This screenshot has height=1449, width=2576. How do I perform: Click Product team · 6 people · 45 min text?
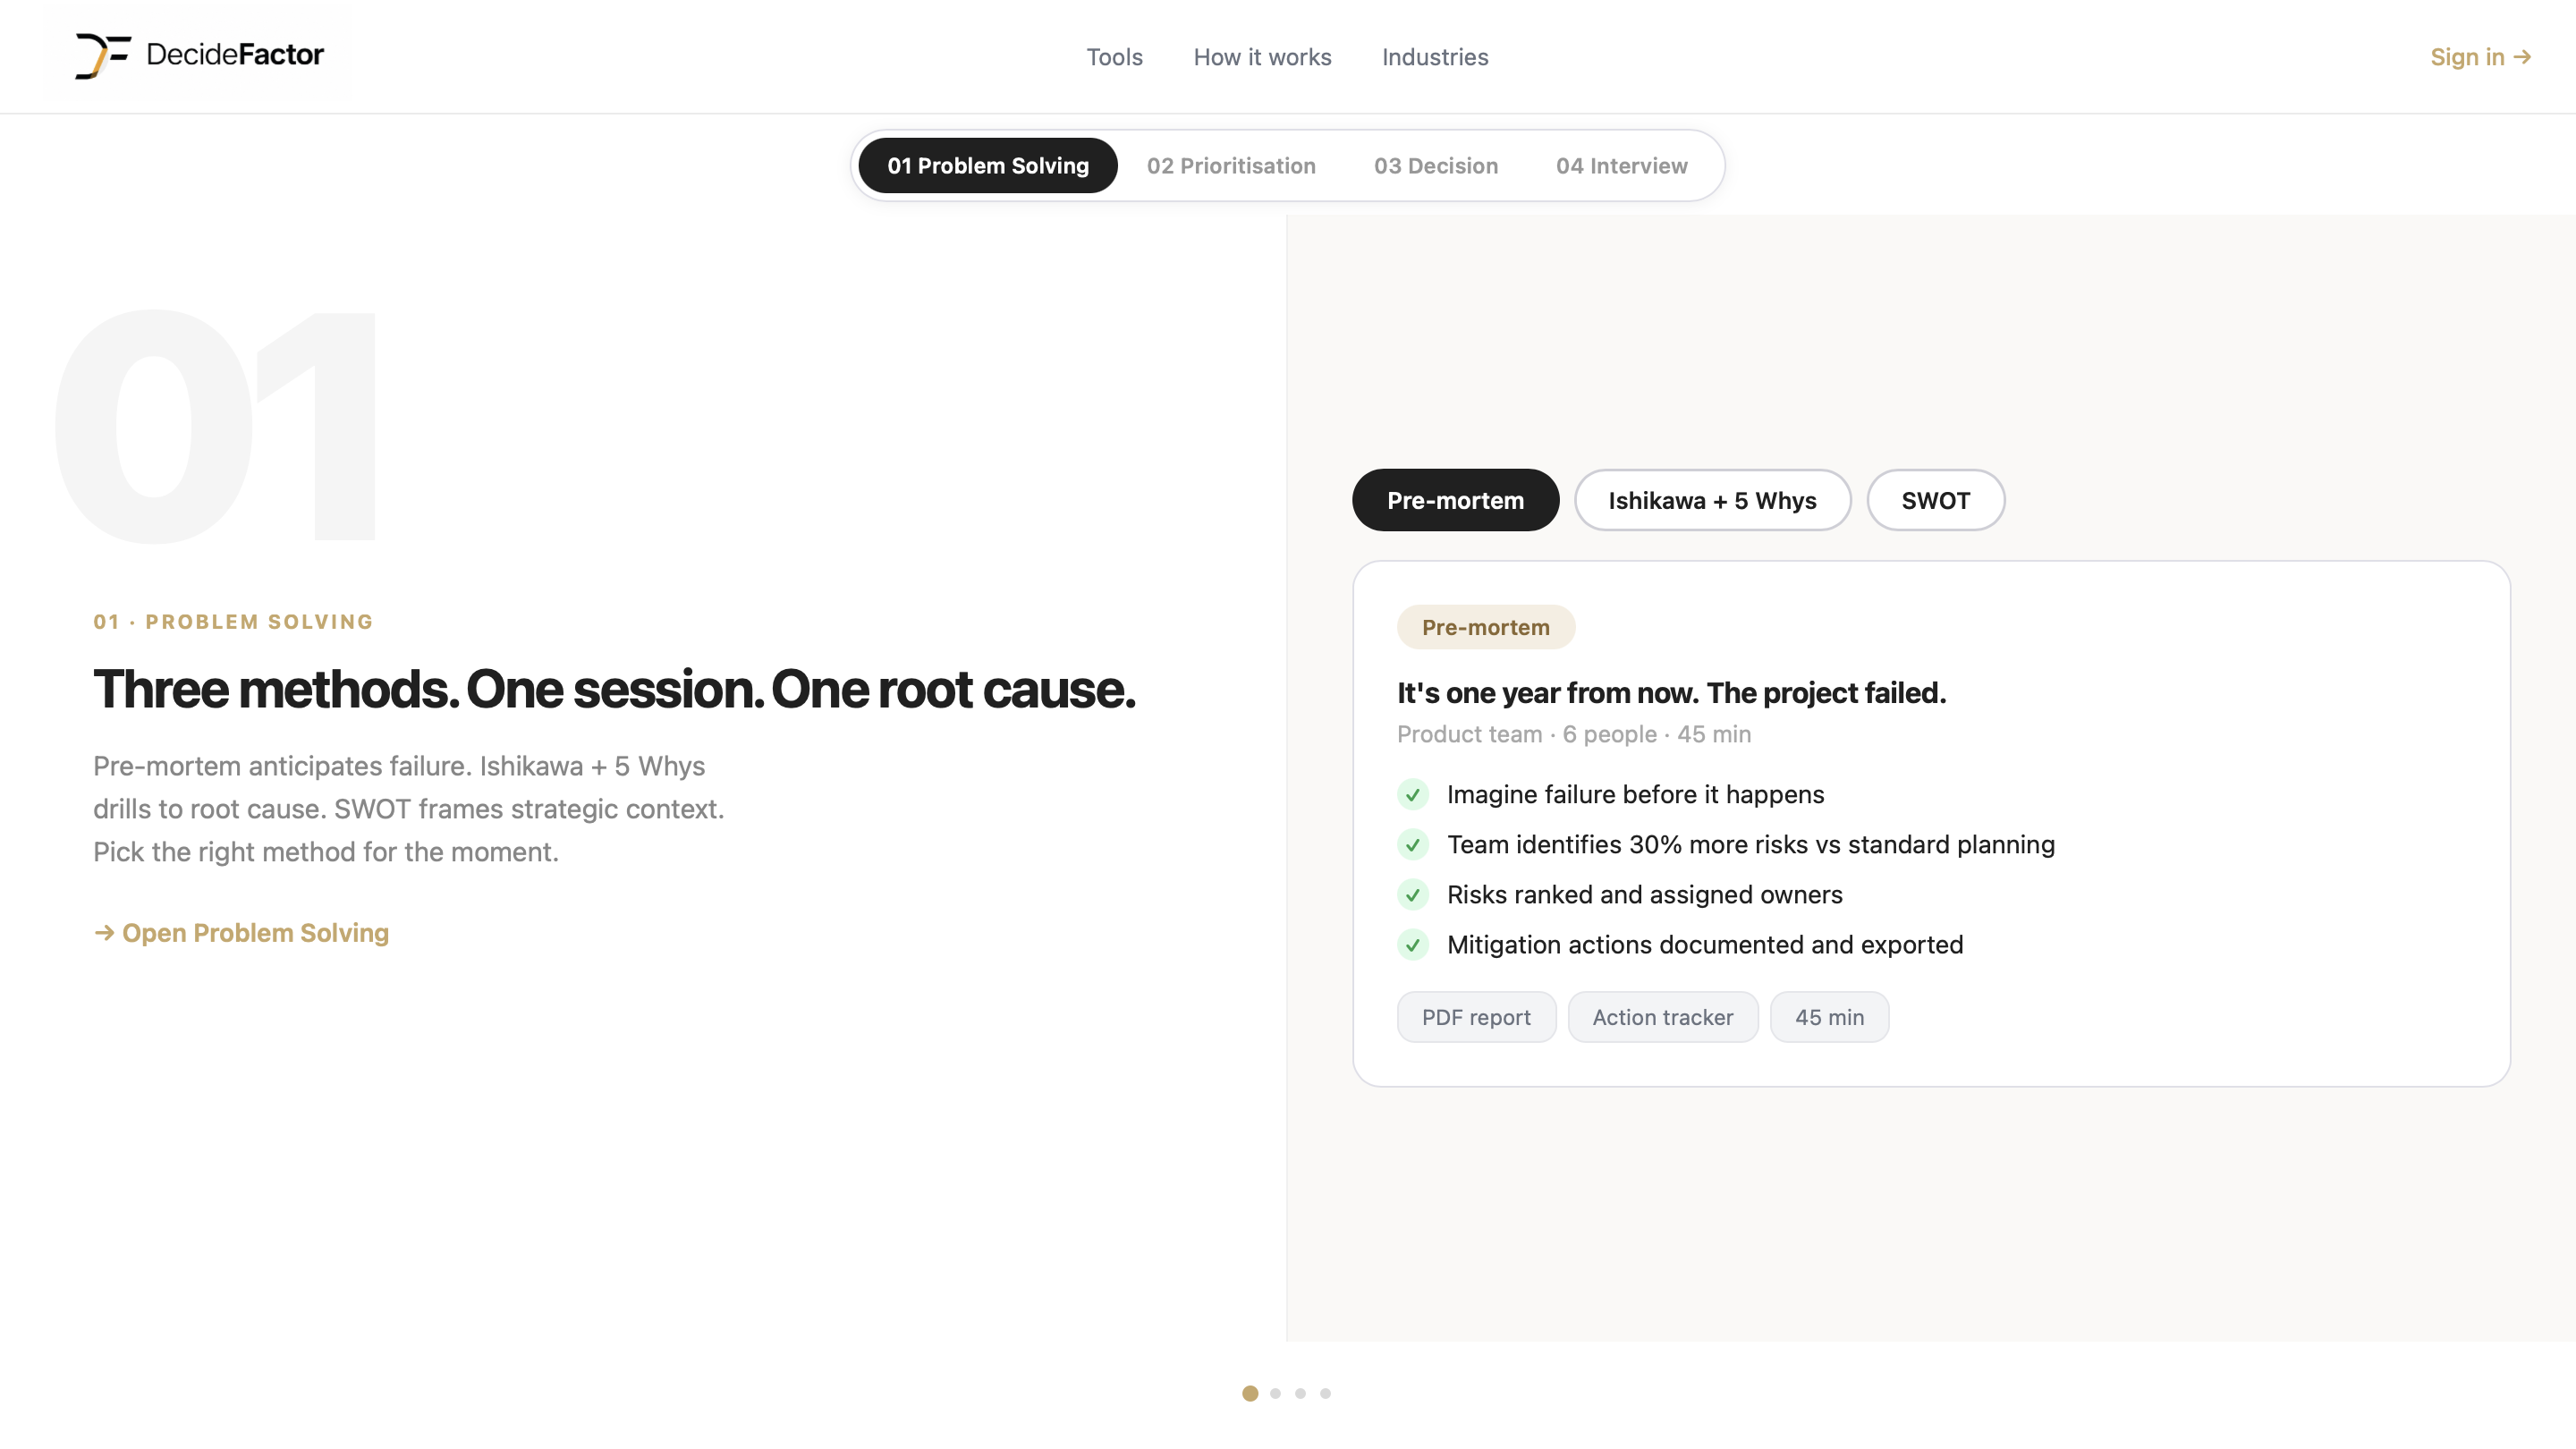[1573, 734]
